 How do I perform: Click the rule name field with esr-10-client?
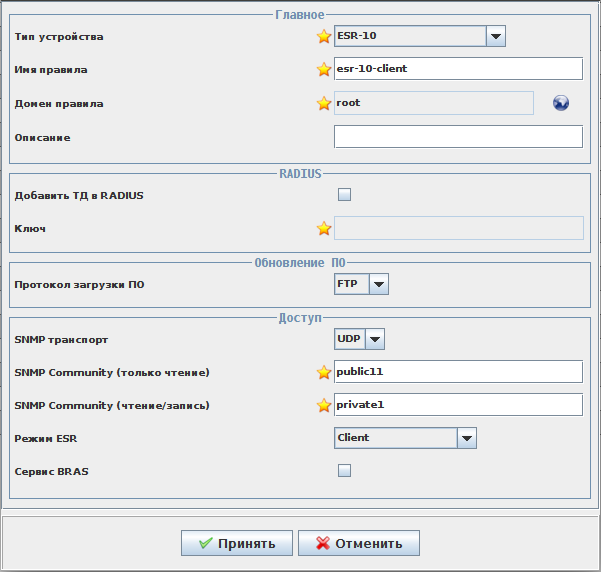coord(458,69)
